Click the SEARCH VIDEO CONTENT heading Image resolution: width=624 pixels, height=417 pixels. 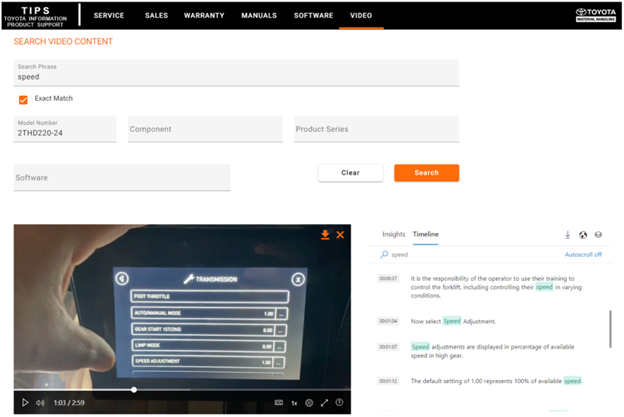point(63,41)
